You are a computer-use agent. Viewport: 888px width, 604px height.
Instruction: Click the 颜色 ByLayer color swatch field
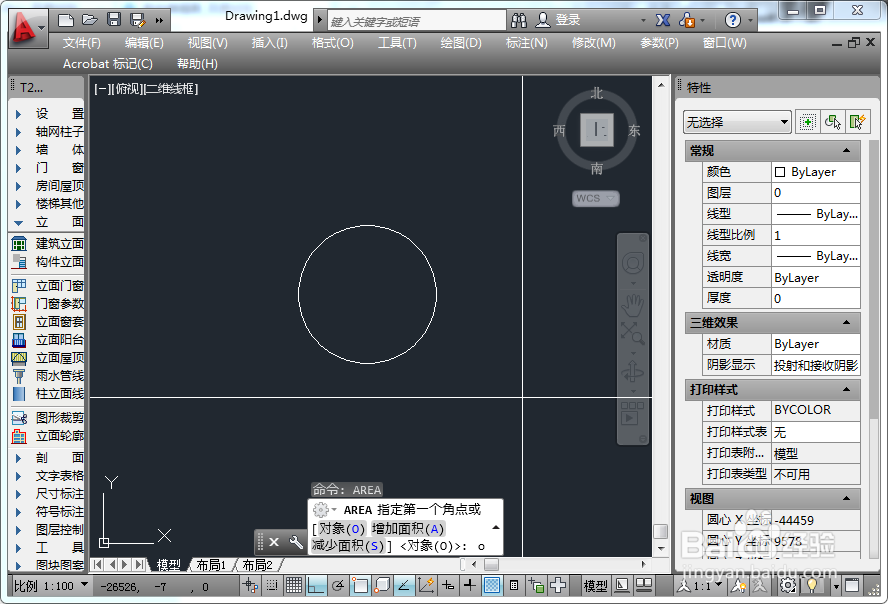pyautogui.click(x=816, y=172)
